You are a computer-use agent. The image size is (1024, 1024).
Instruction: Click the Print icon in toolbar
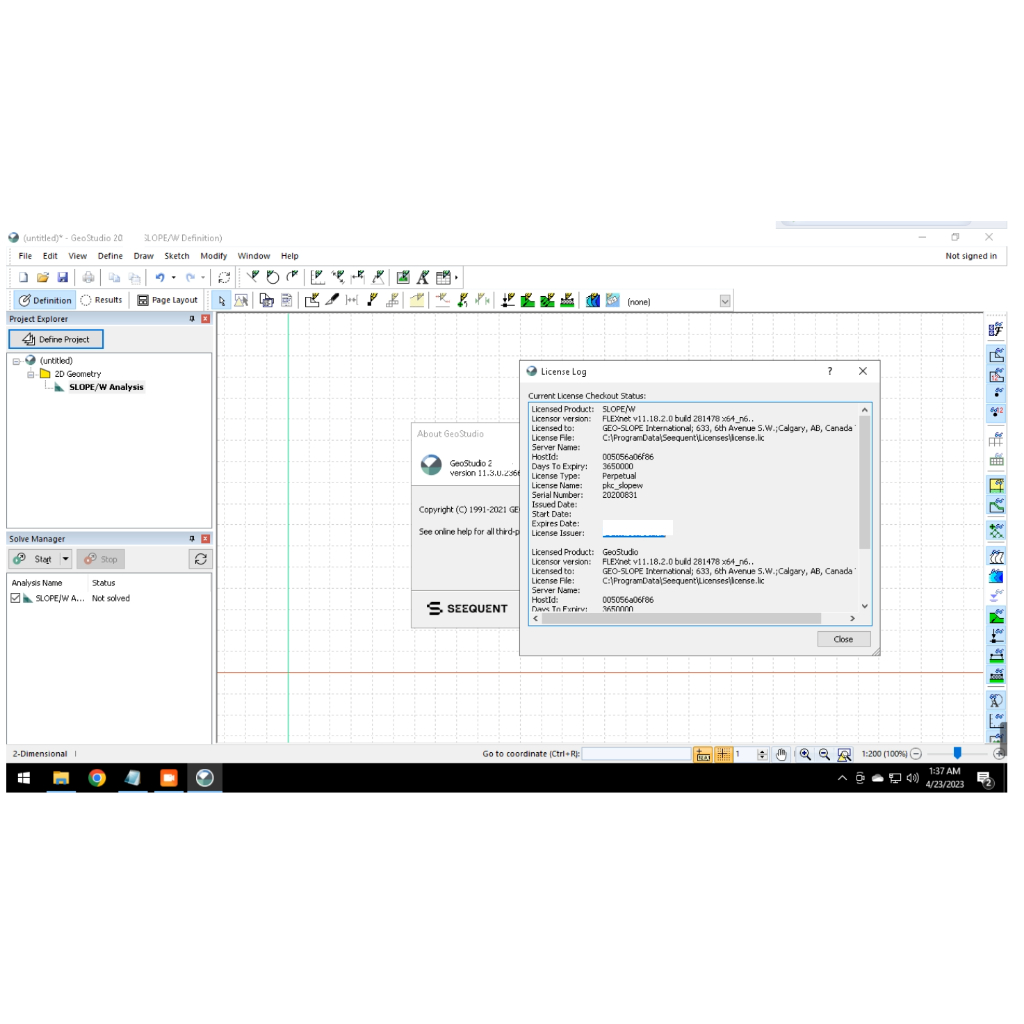pyautogui.click(x=88, y=277)
